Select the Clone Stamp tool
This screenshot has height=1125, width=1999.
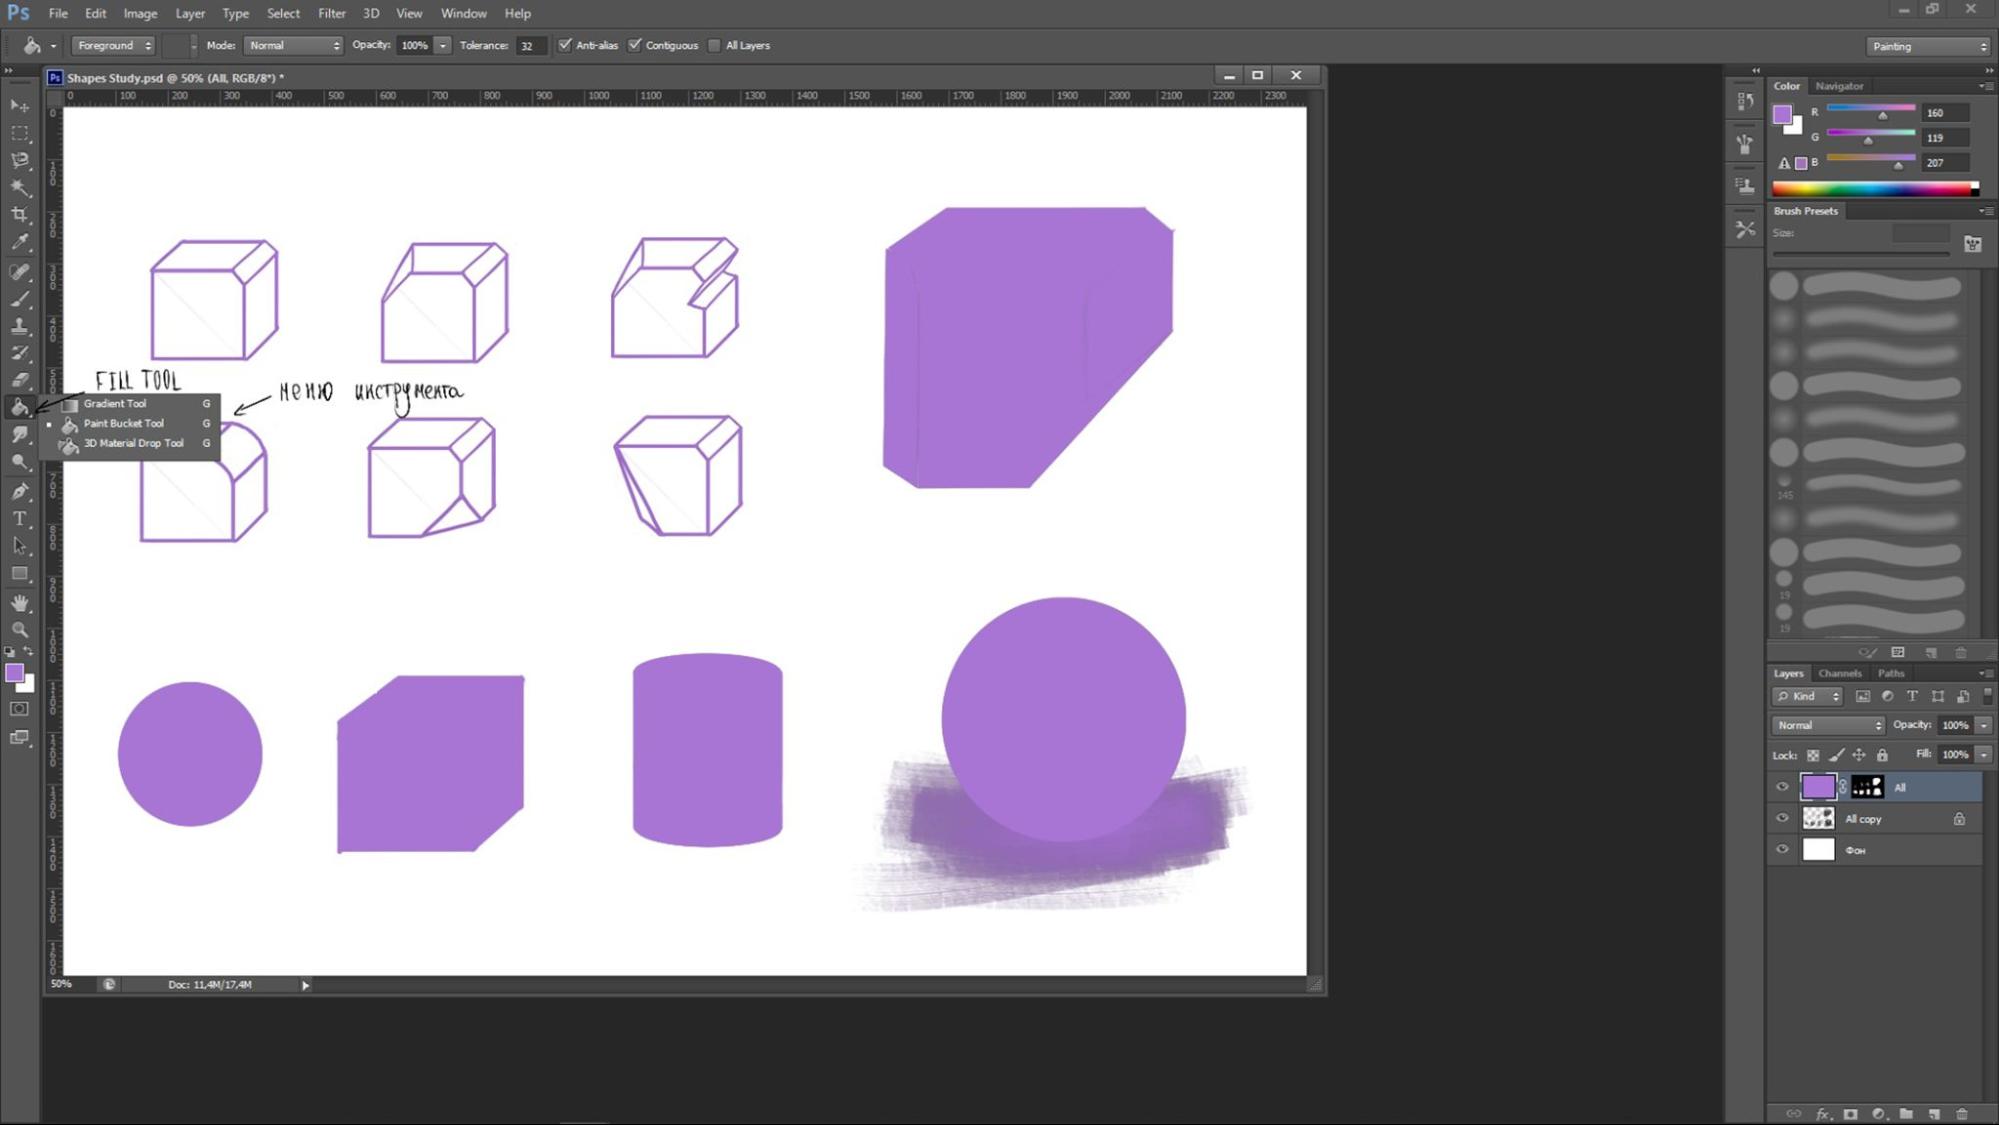[x=20, y=326]
